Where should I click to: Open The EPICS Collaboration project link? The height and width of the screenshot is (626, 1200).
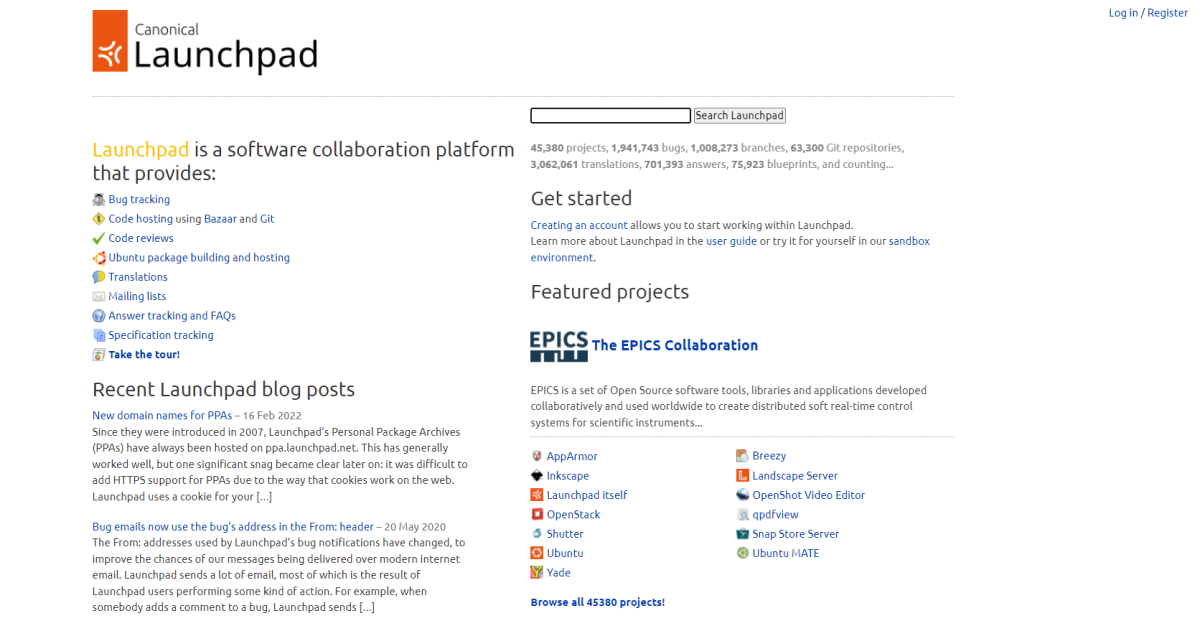click(x=675, y=346)
